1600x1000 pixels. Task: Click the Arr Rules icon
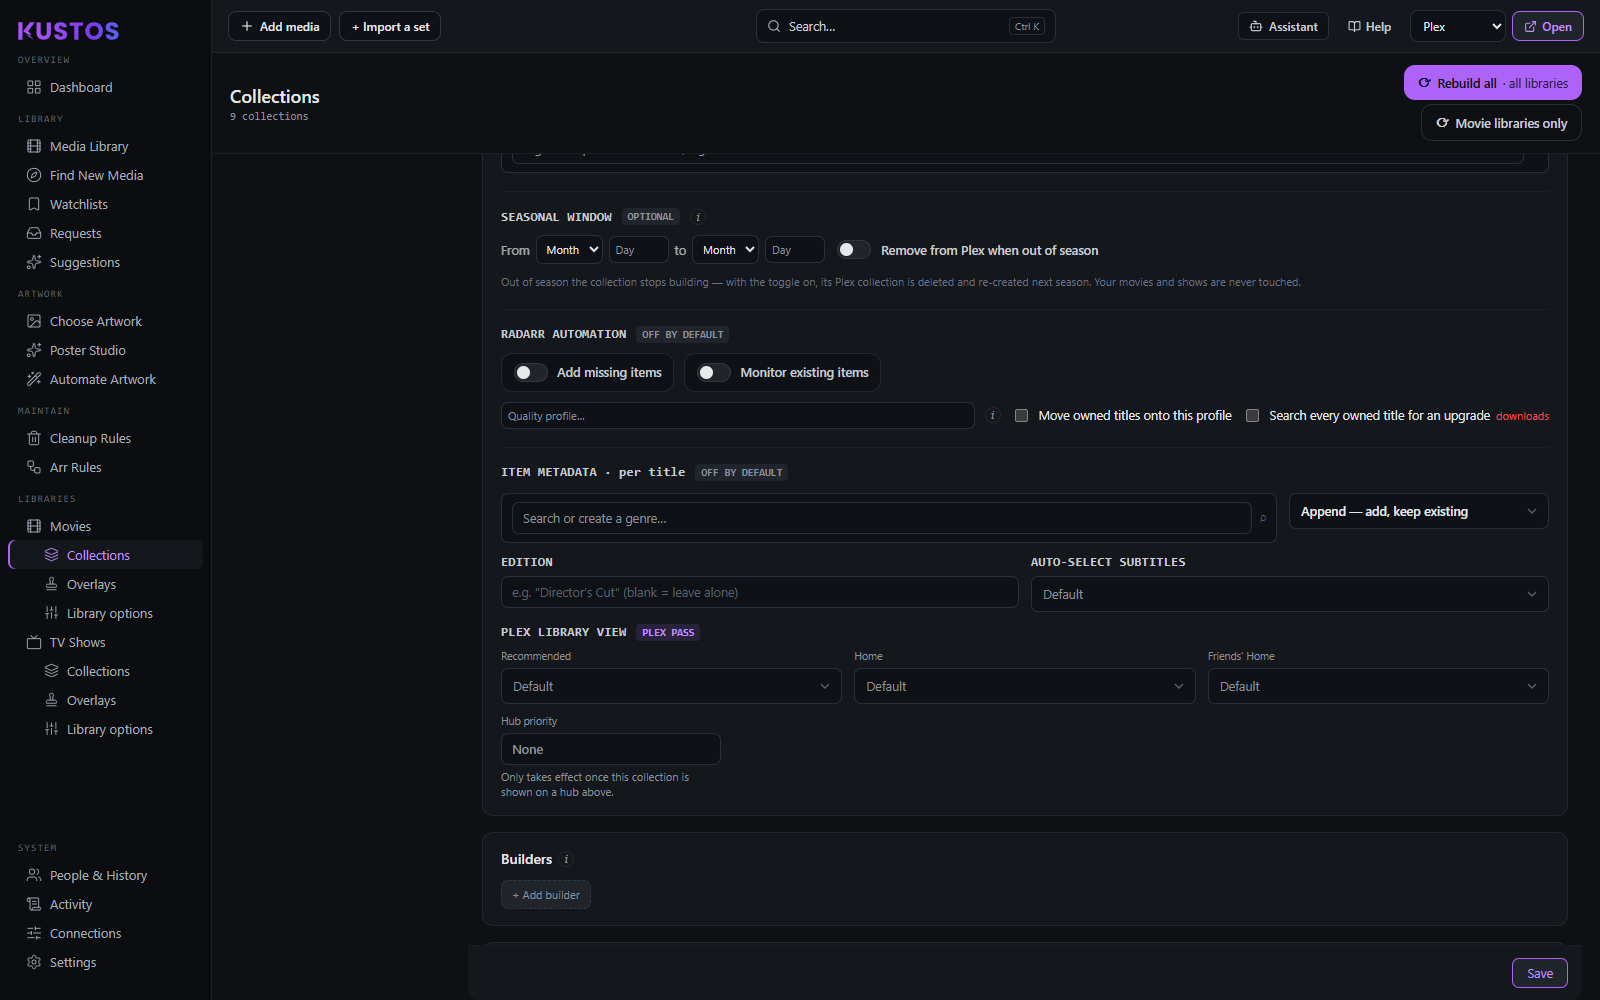(34, 467)
